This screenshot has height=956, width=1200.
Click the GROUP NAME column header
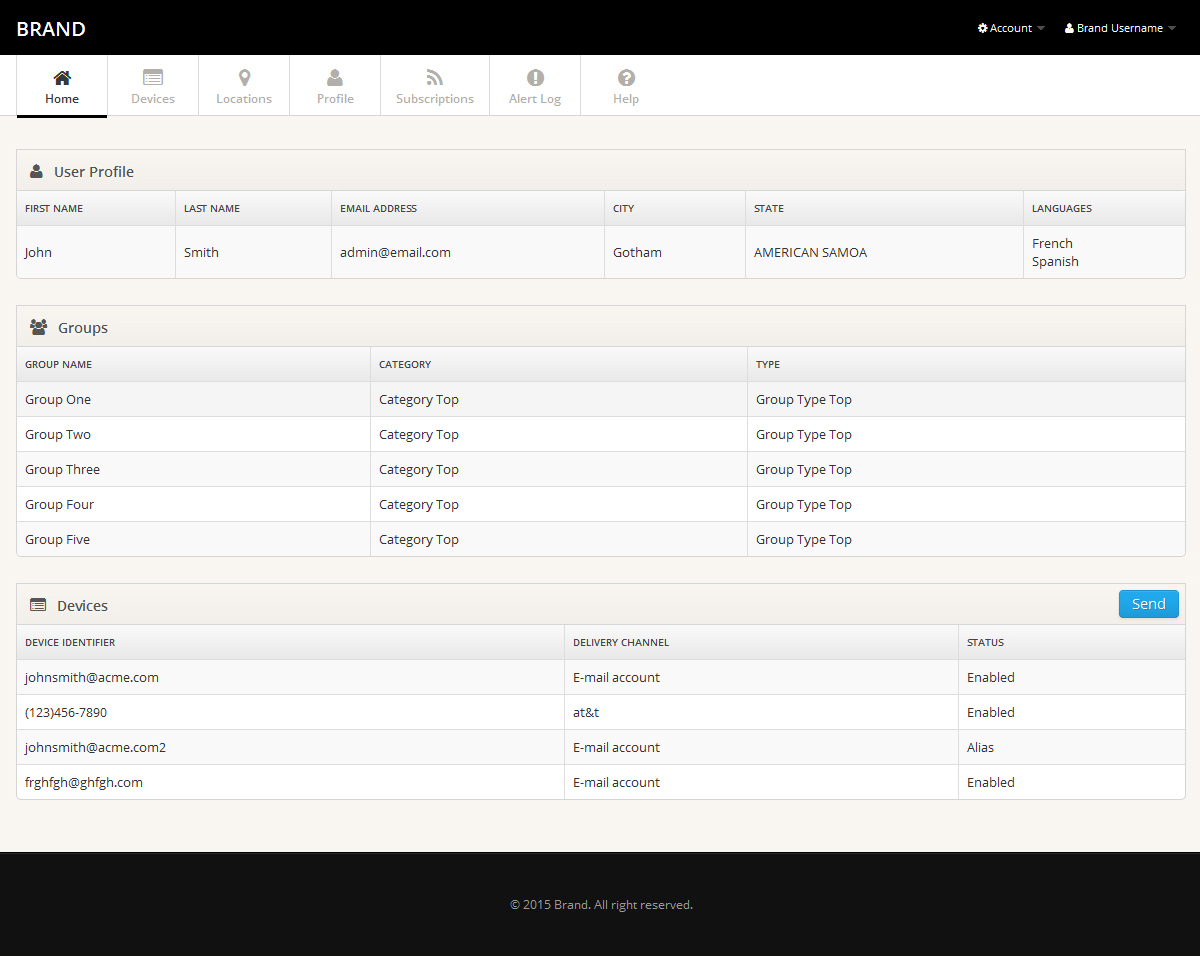tap(58, 364)
